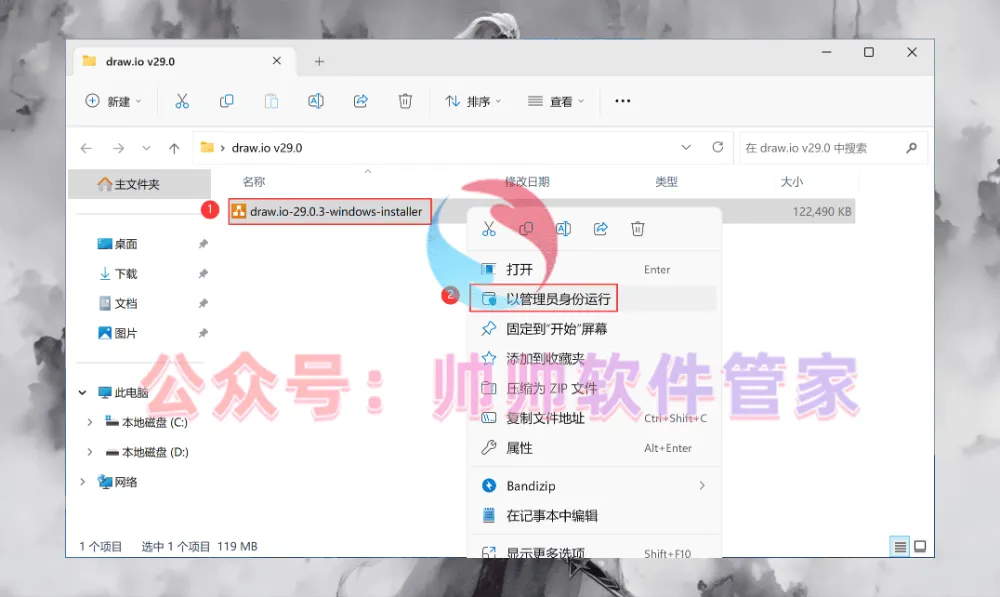Viewport: 1000px width, 597px height.
Task: Expand 本地磁盘 (D:) tree node
Action: pyautogui.click(x=89, y=452)
